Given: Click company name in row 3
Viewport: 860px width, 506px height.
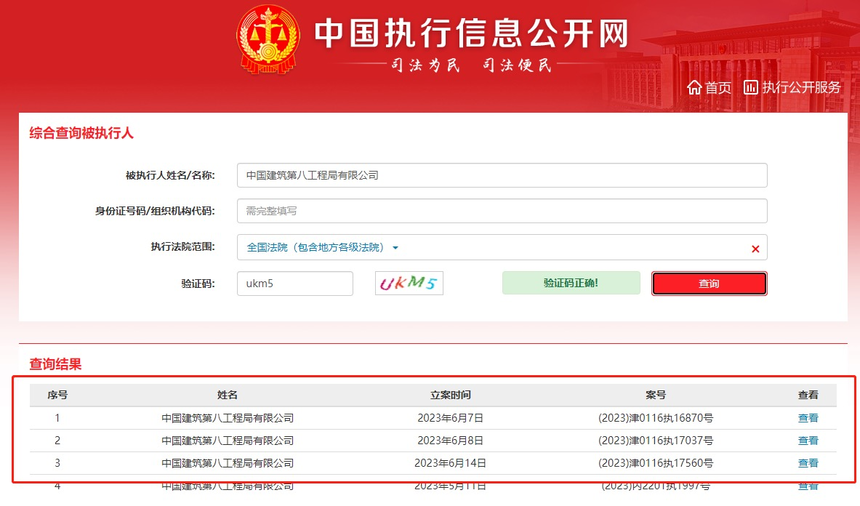Looking at the screenshot, I should (228, 463).
